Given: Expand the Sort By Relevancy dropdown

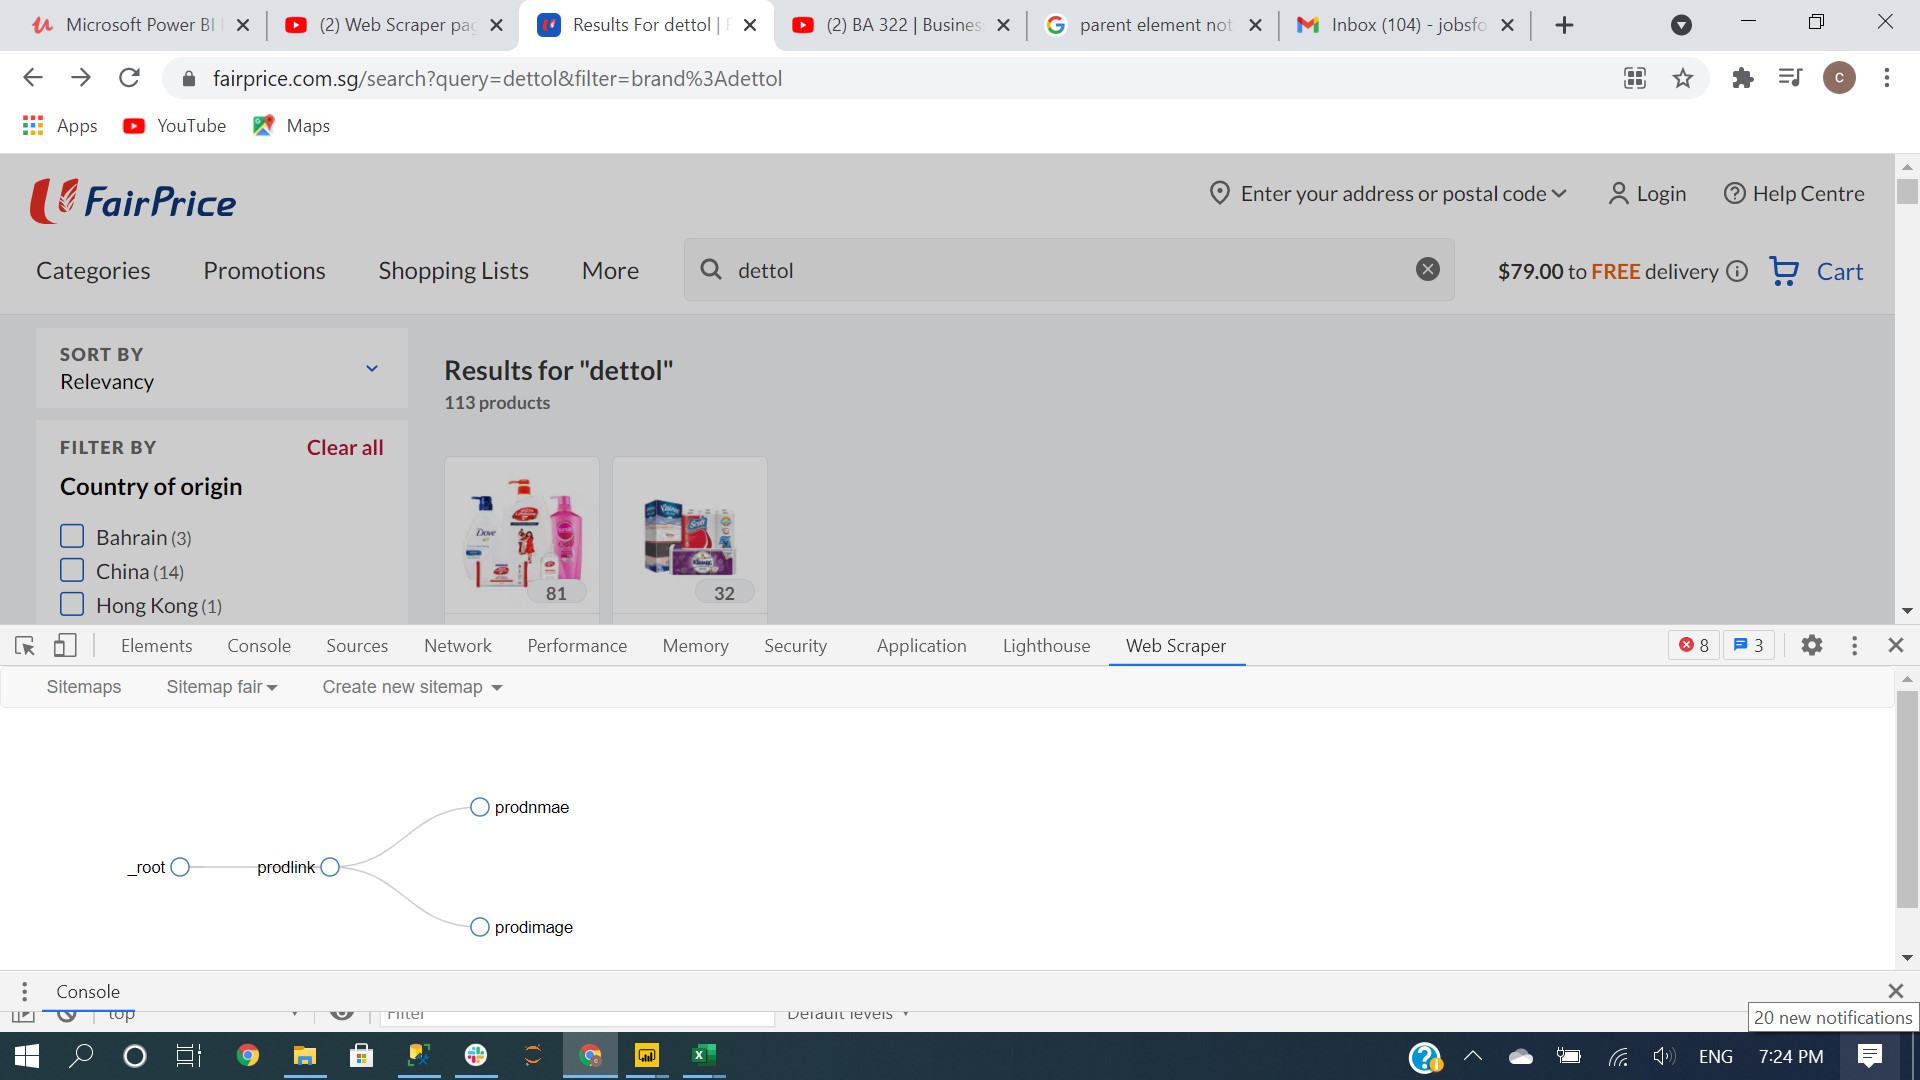Looking at the screenshot, I should (x=371, y=368).
